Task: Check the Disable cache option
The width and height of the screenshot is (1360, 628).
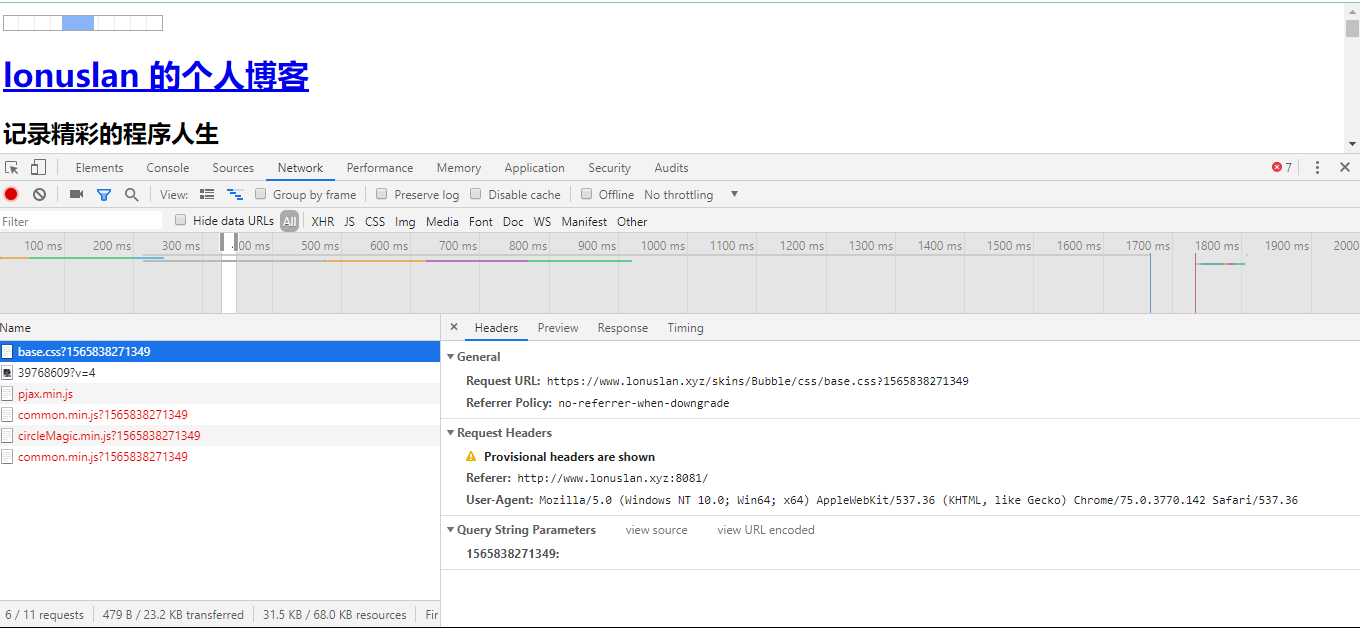Action: click(x=476, y=195)
